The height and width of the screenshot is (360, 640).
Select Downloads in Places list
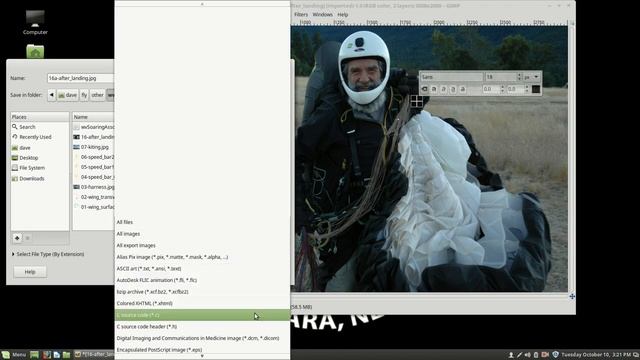coord(40,178)
